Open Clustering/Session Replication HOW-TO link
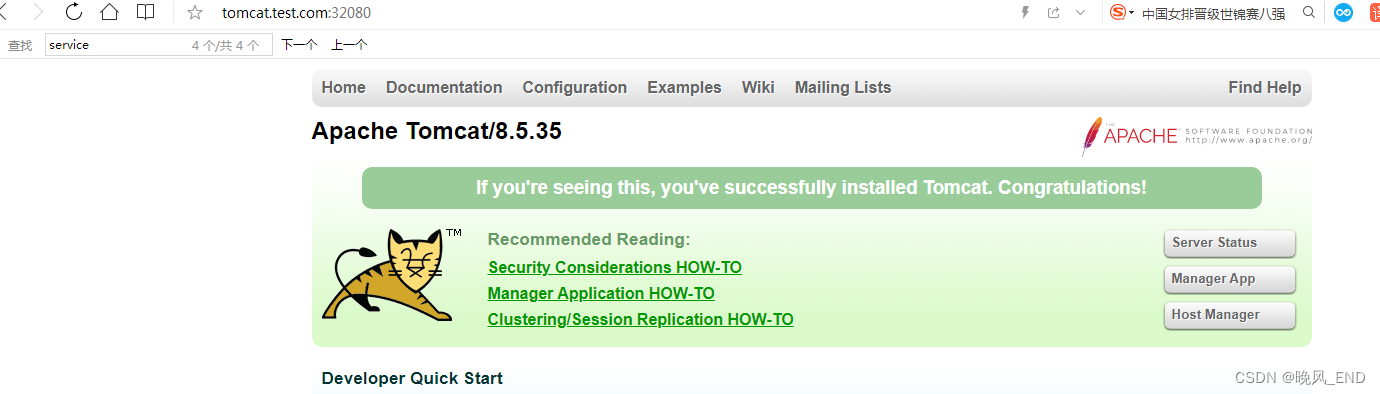Image resolution: width=1380 pixels, height=394 pixels. [640, 320]
